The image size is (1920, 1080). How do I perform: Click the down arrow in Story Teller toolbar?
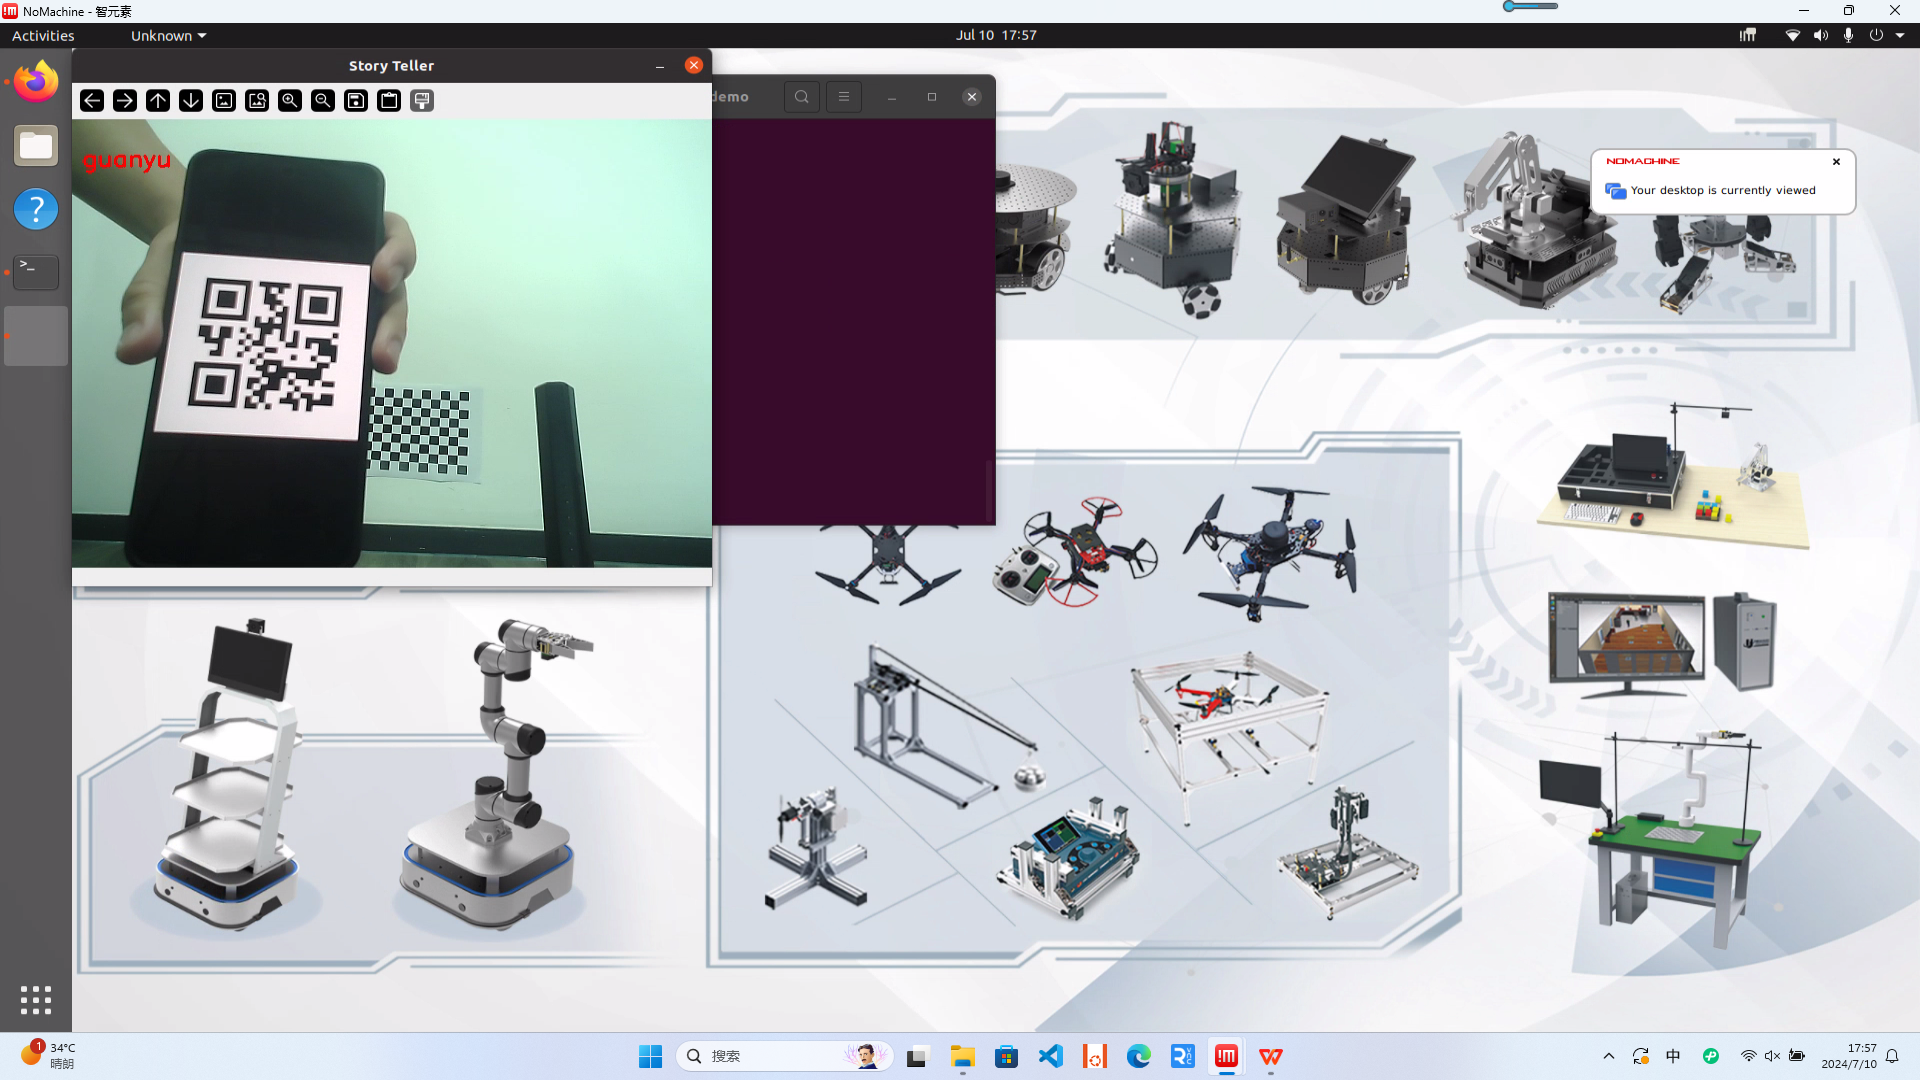pyautogui.click(x=191, y=100)
